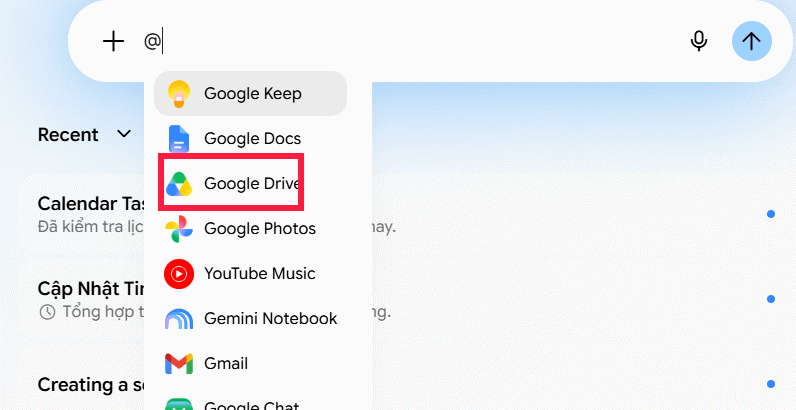
Task: Open the Creating a s… recent chat
Action: click(91, 385)
